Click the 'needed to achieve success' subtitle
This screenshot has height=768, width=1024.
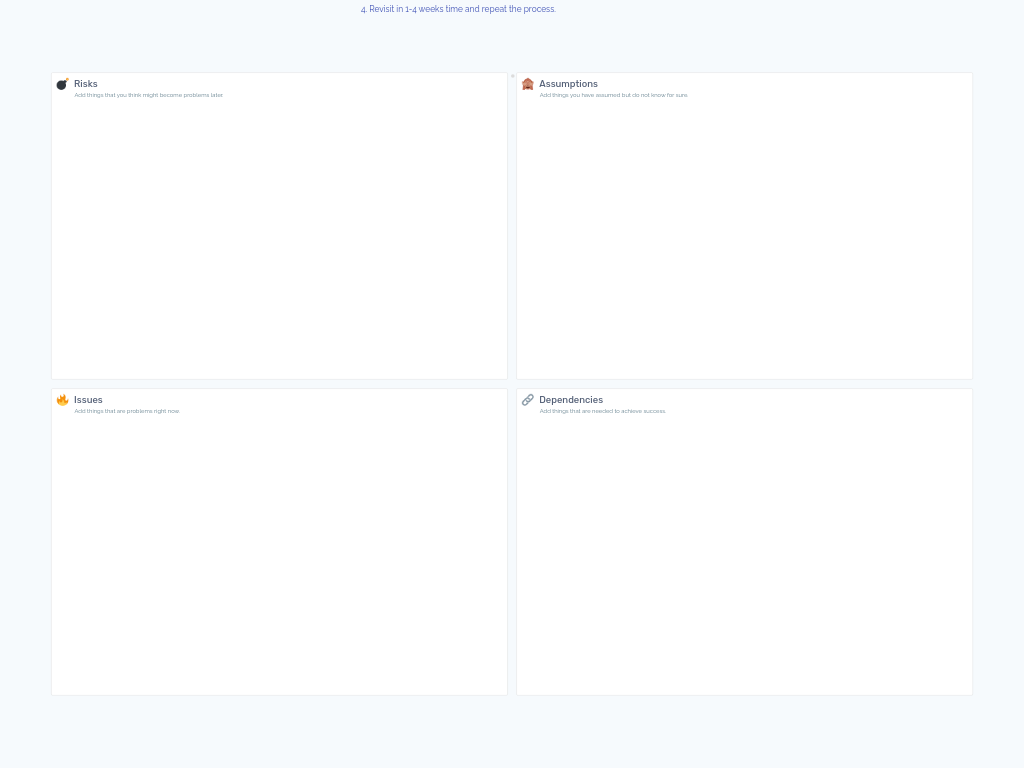[x=602, y=411]
